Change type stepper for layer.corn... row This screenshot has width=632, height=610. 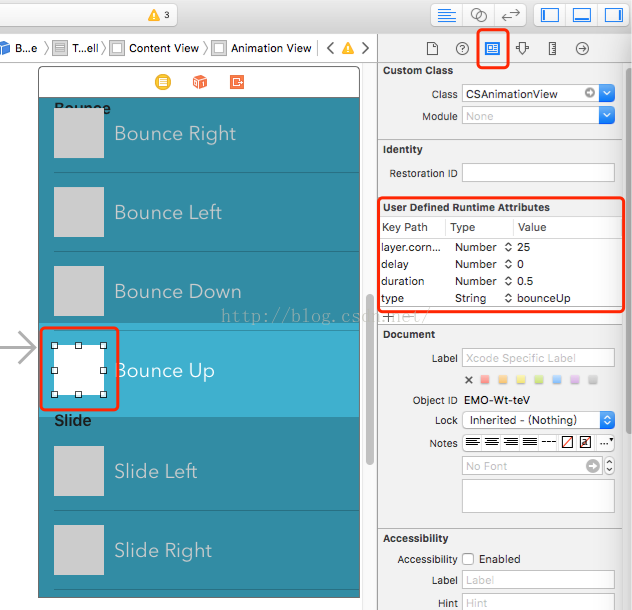[508, 247]
